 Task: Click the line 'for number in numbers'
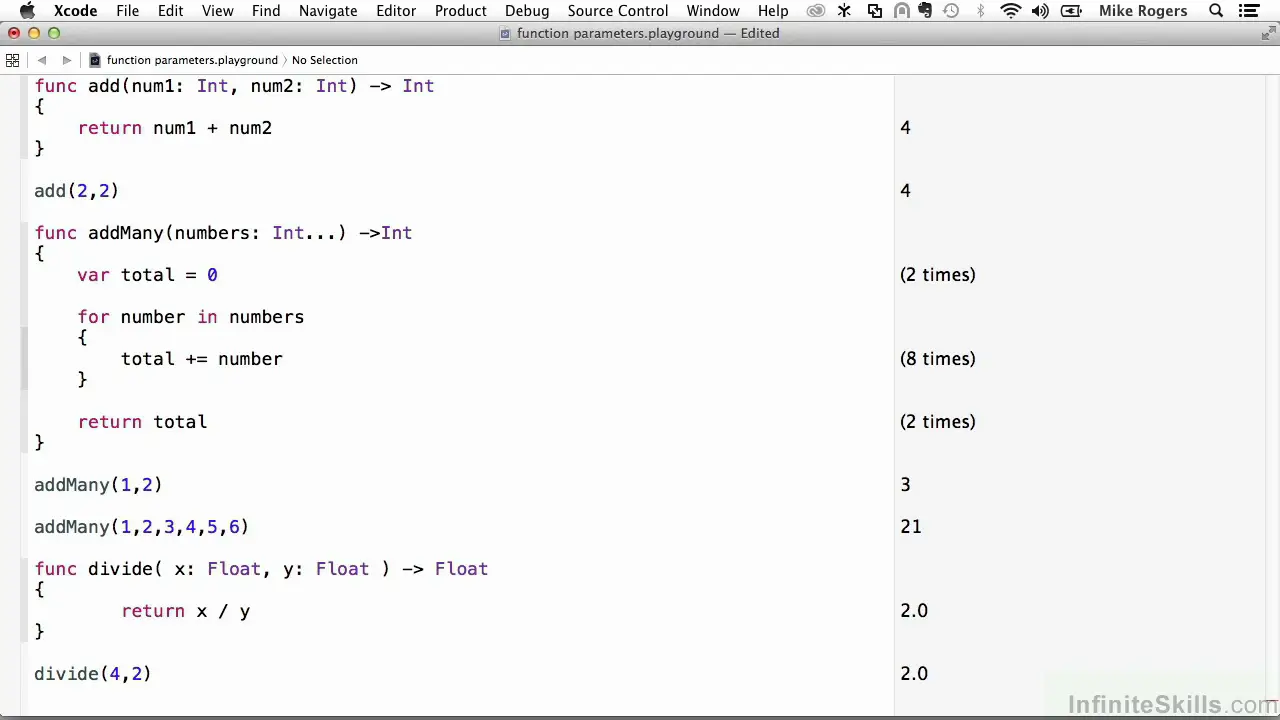191,317
